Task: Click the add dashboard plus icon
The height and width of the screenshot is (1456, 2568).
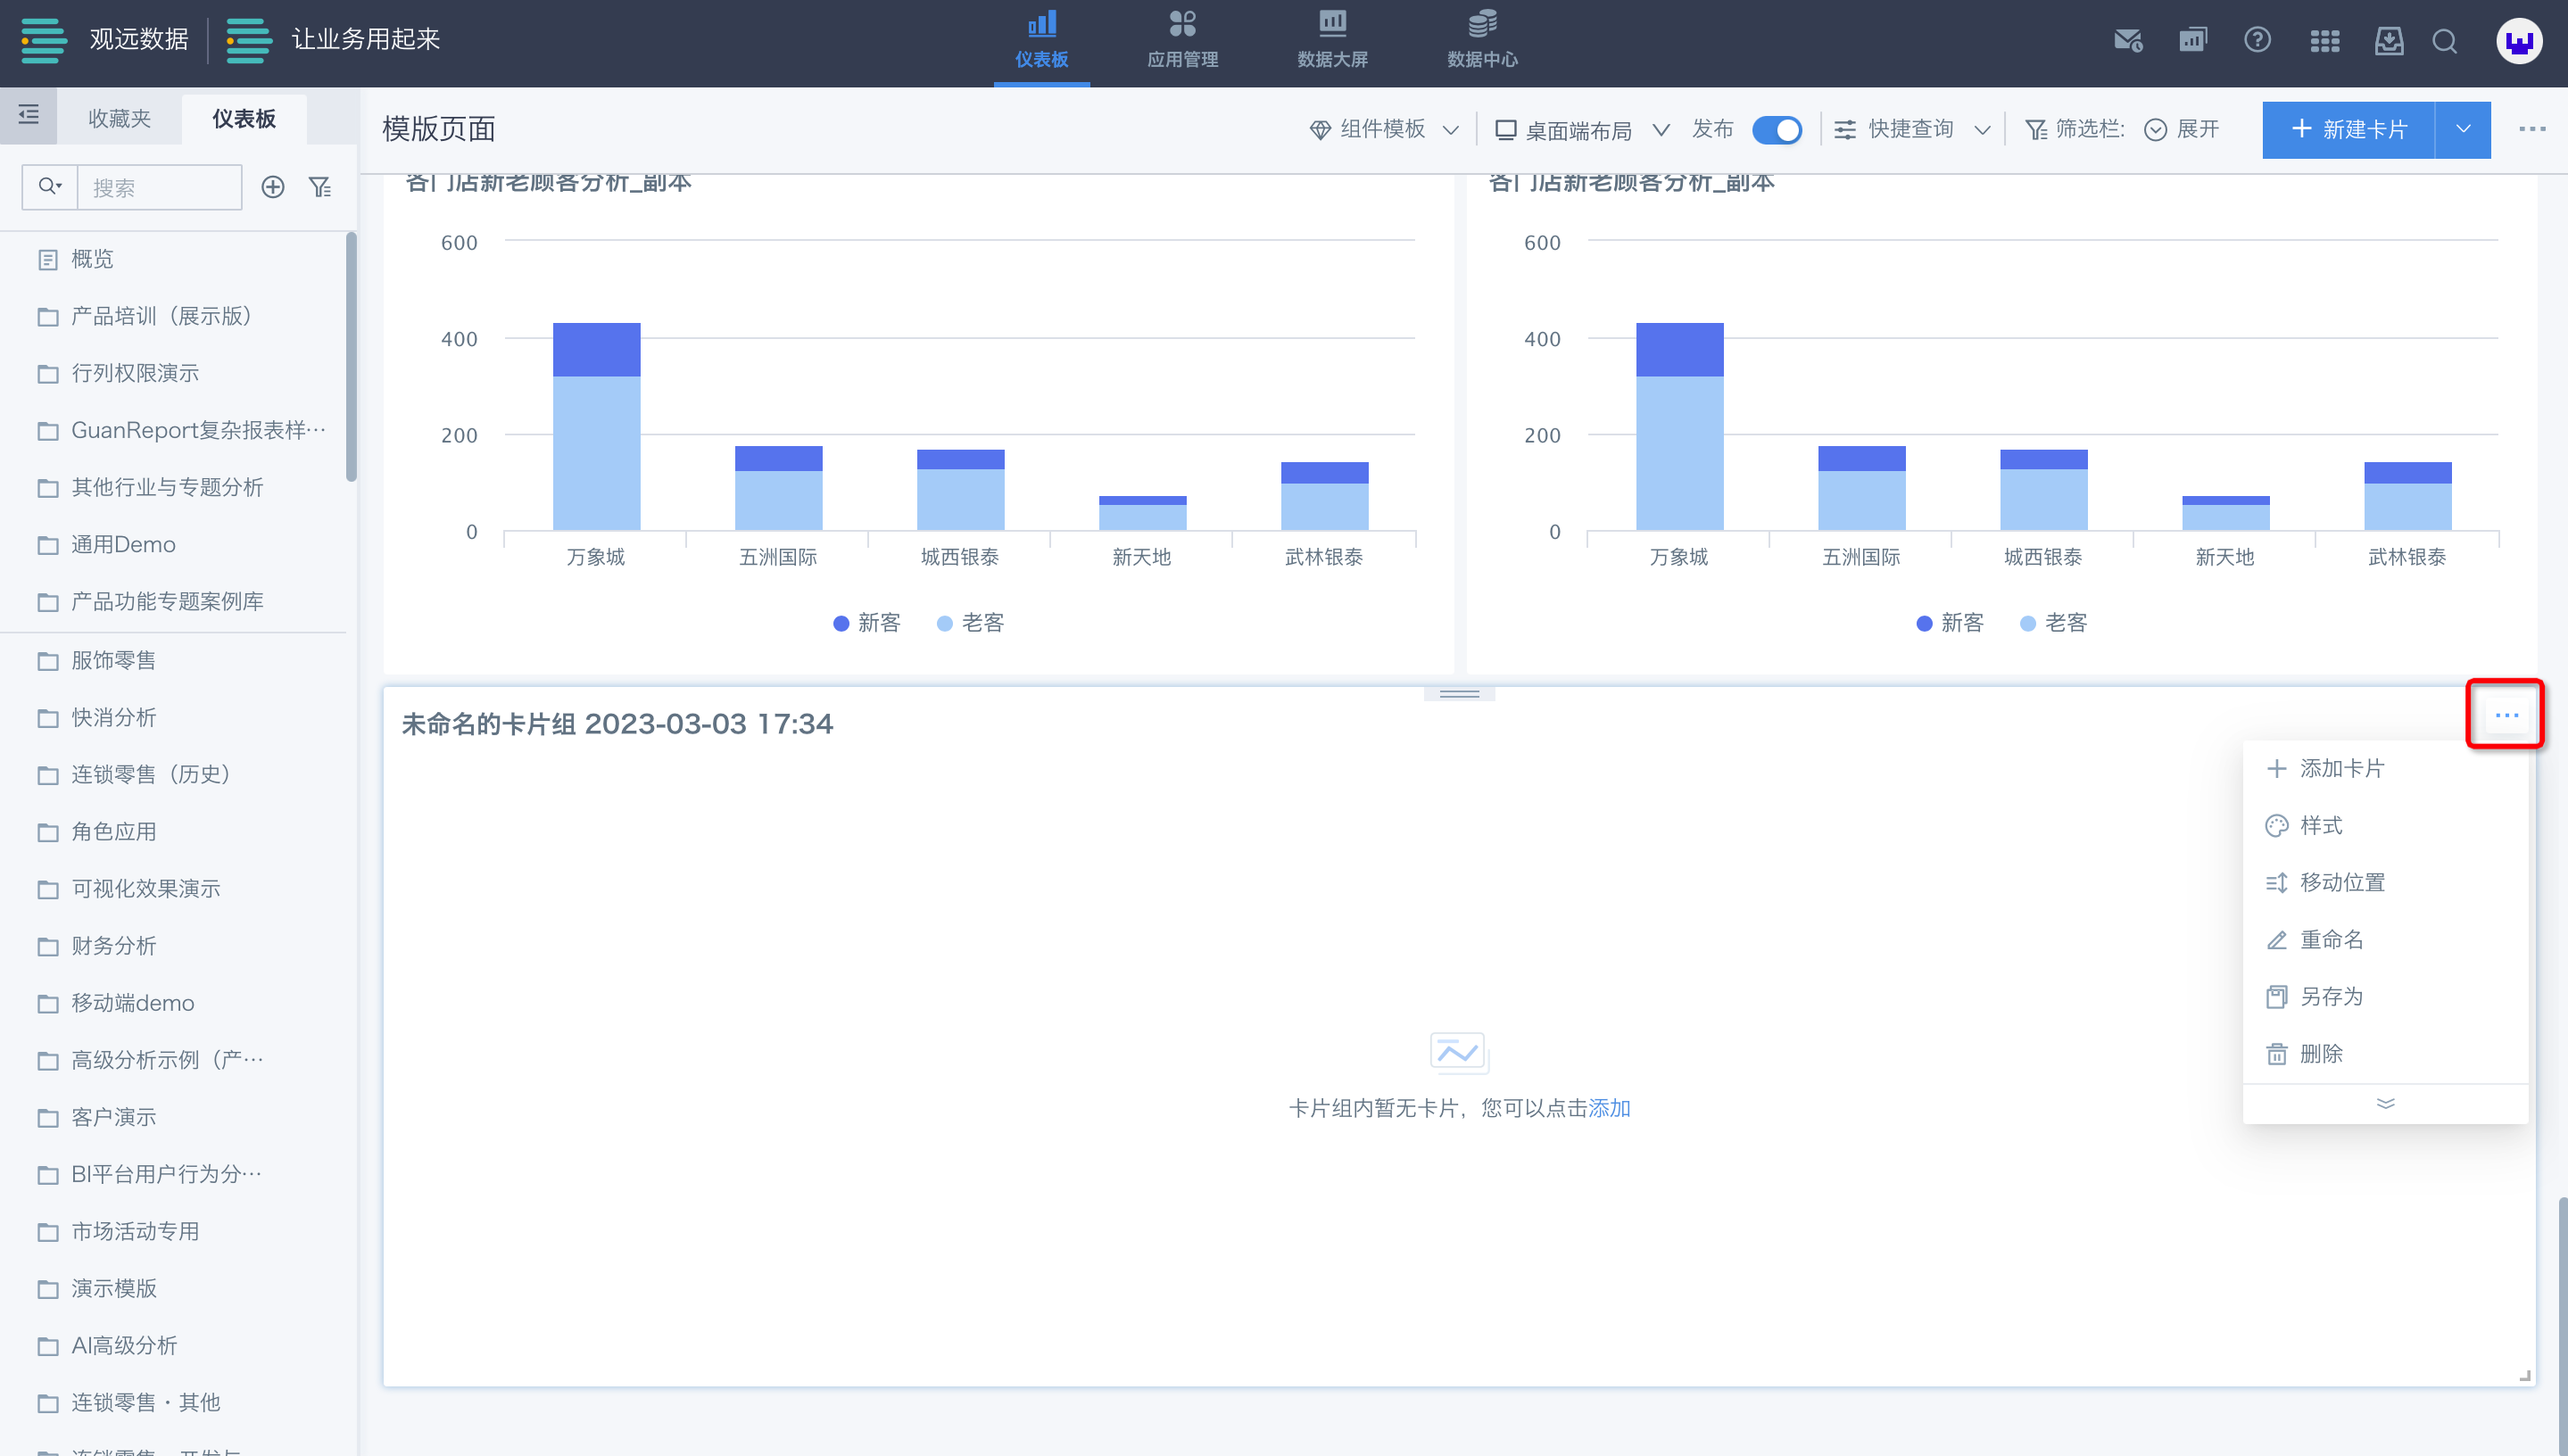Action: pyautogui.click(x=273, y=187)
